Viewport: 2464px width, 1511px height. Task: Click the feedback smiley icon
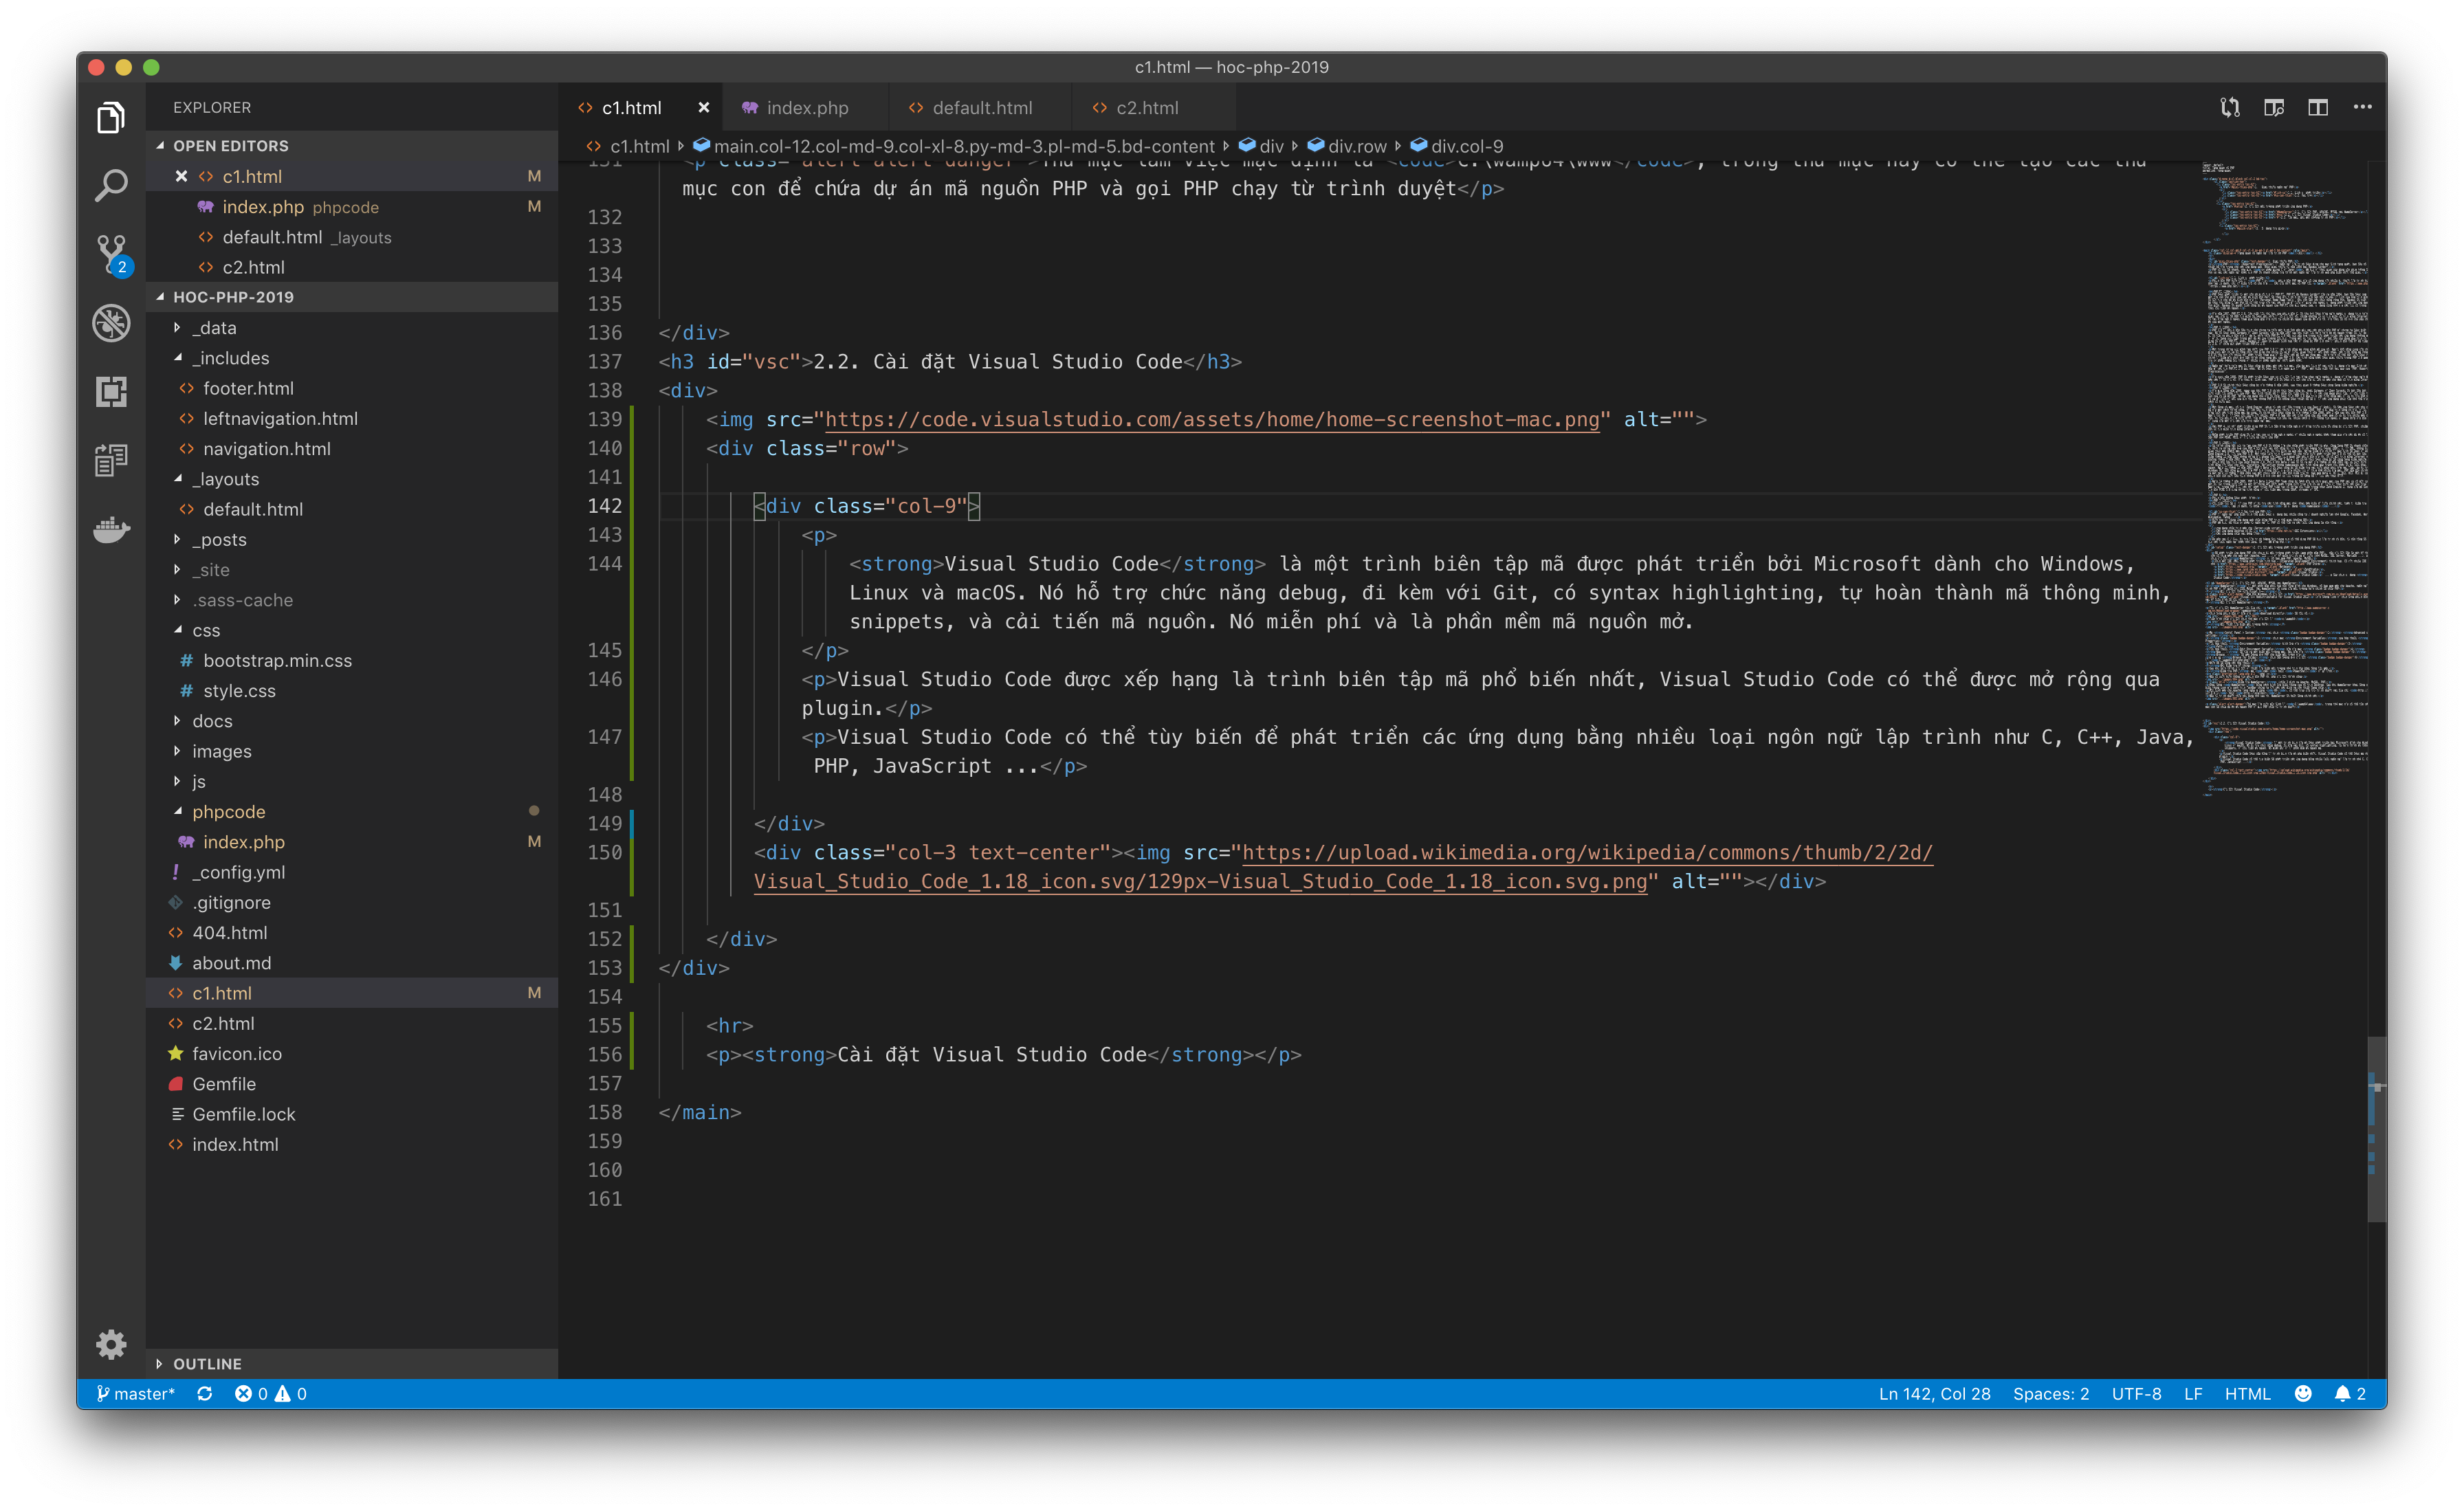pos(2303,1393)
